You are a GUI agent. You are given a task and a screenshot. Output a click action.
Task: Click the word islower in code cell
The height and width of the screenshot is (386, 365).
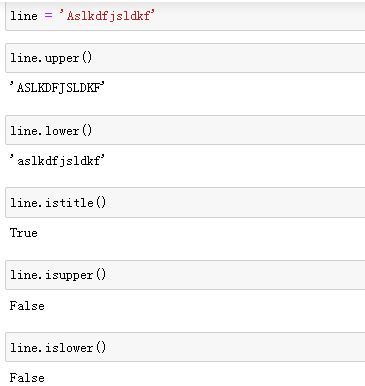(x=69, y=348)
